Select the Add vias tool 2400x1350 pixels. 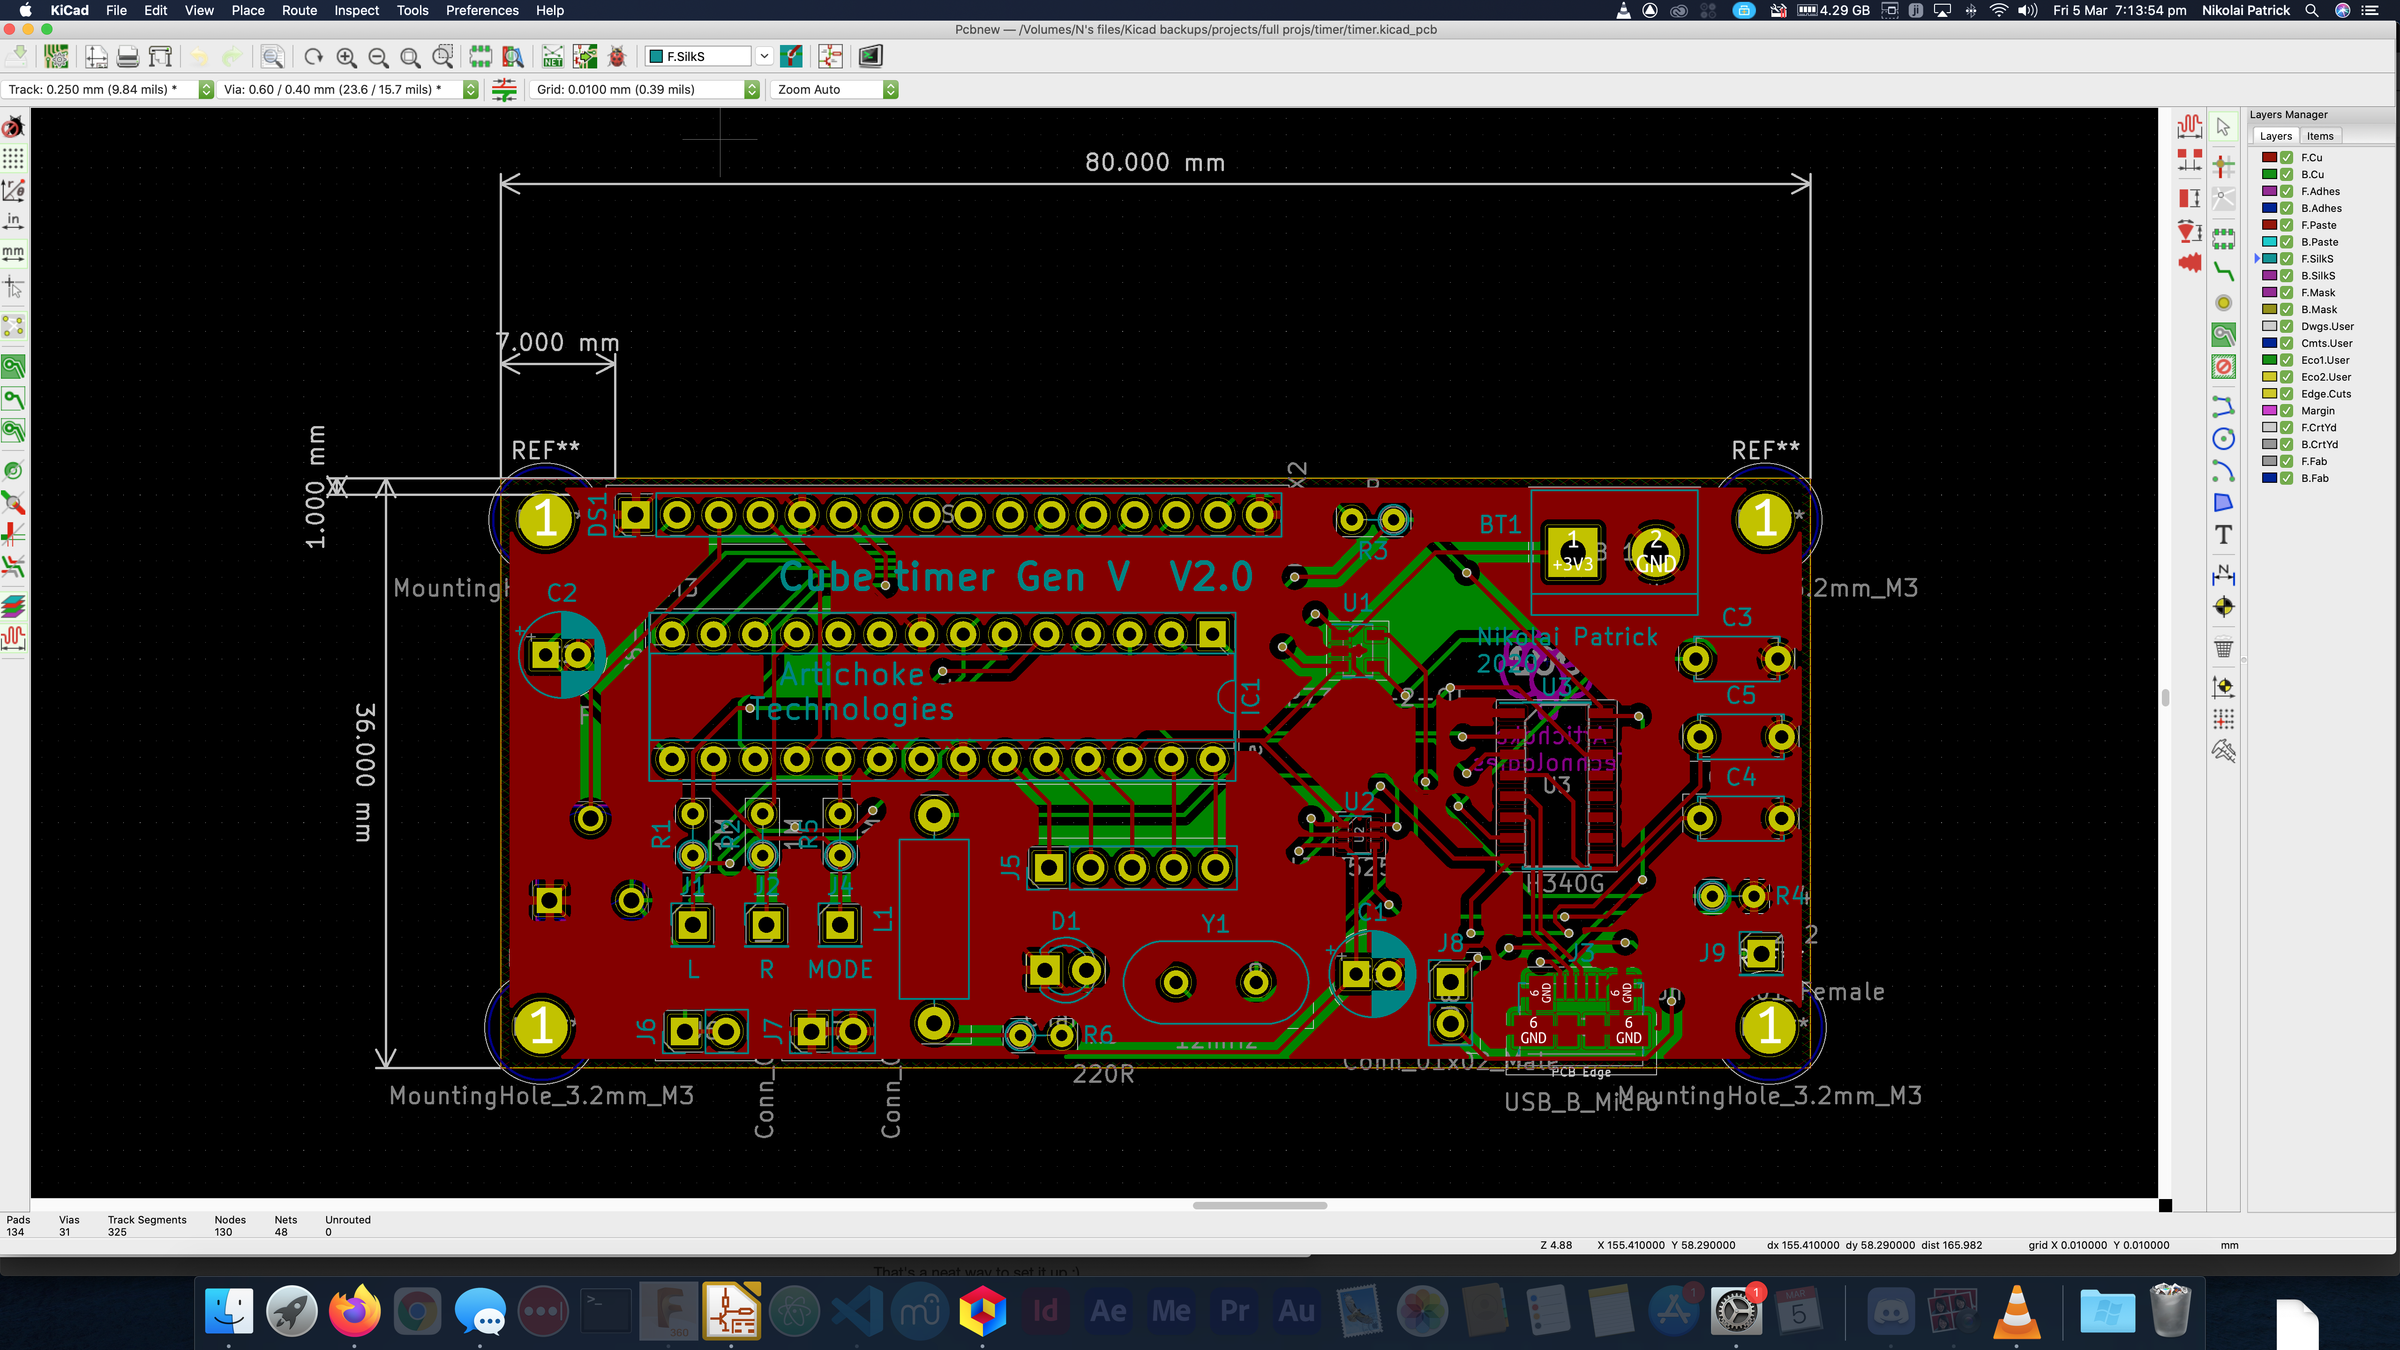(2223, 303)
